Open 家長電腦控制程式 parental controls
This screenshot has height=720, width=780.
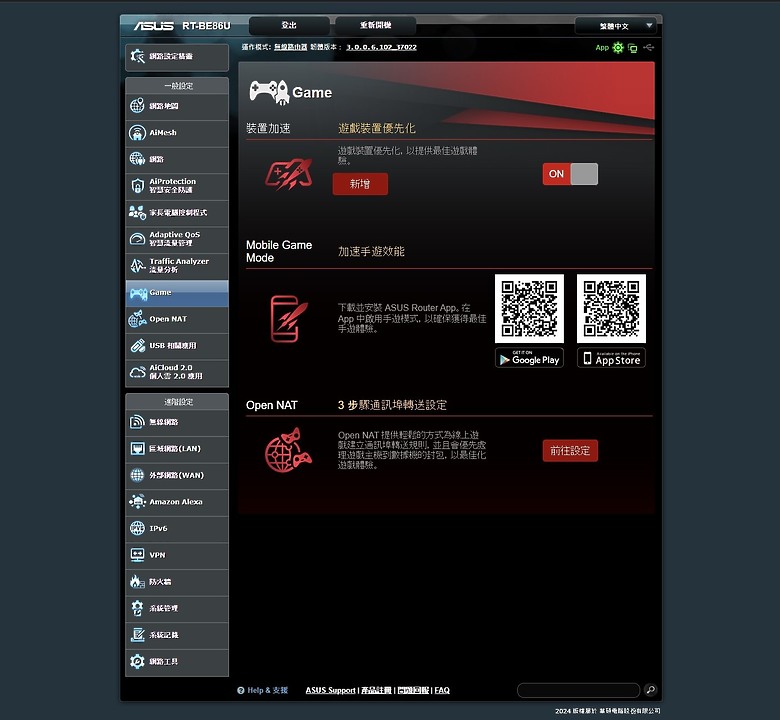click(x=177, y=212)
